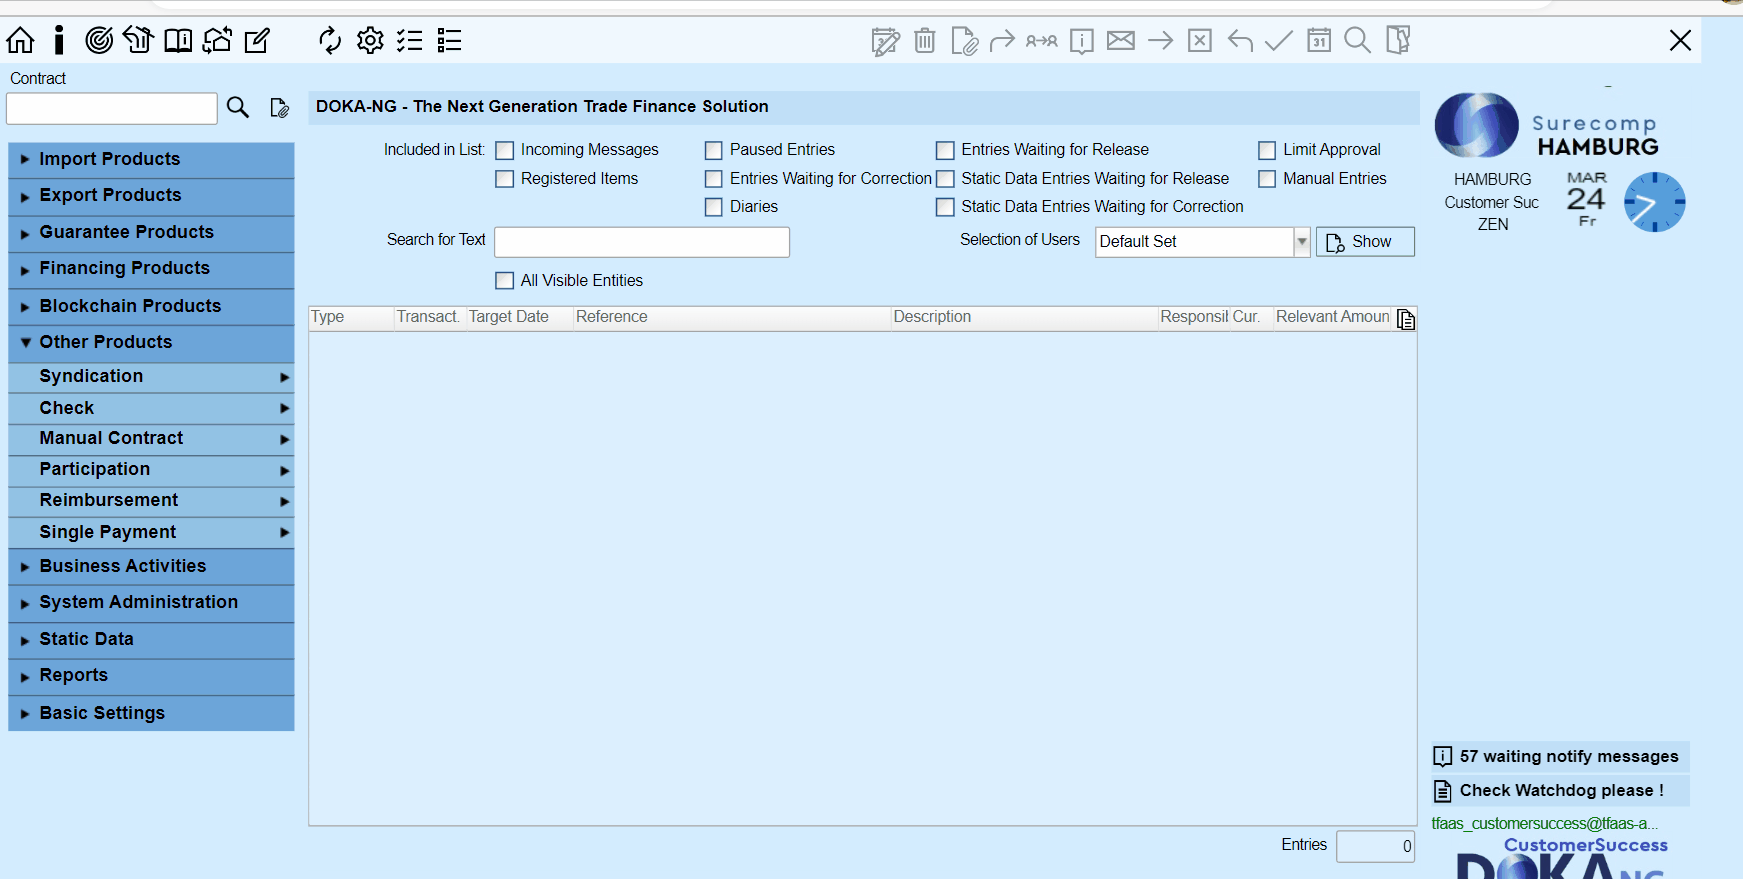
Task: Enable Incoming Messages checkbox
Action: click(505, 150)
